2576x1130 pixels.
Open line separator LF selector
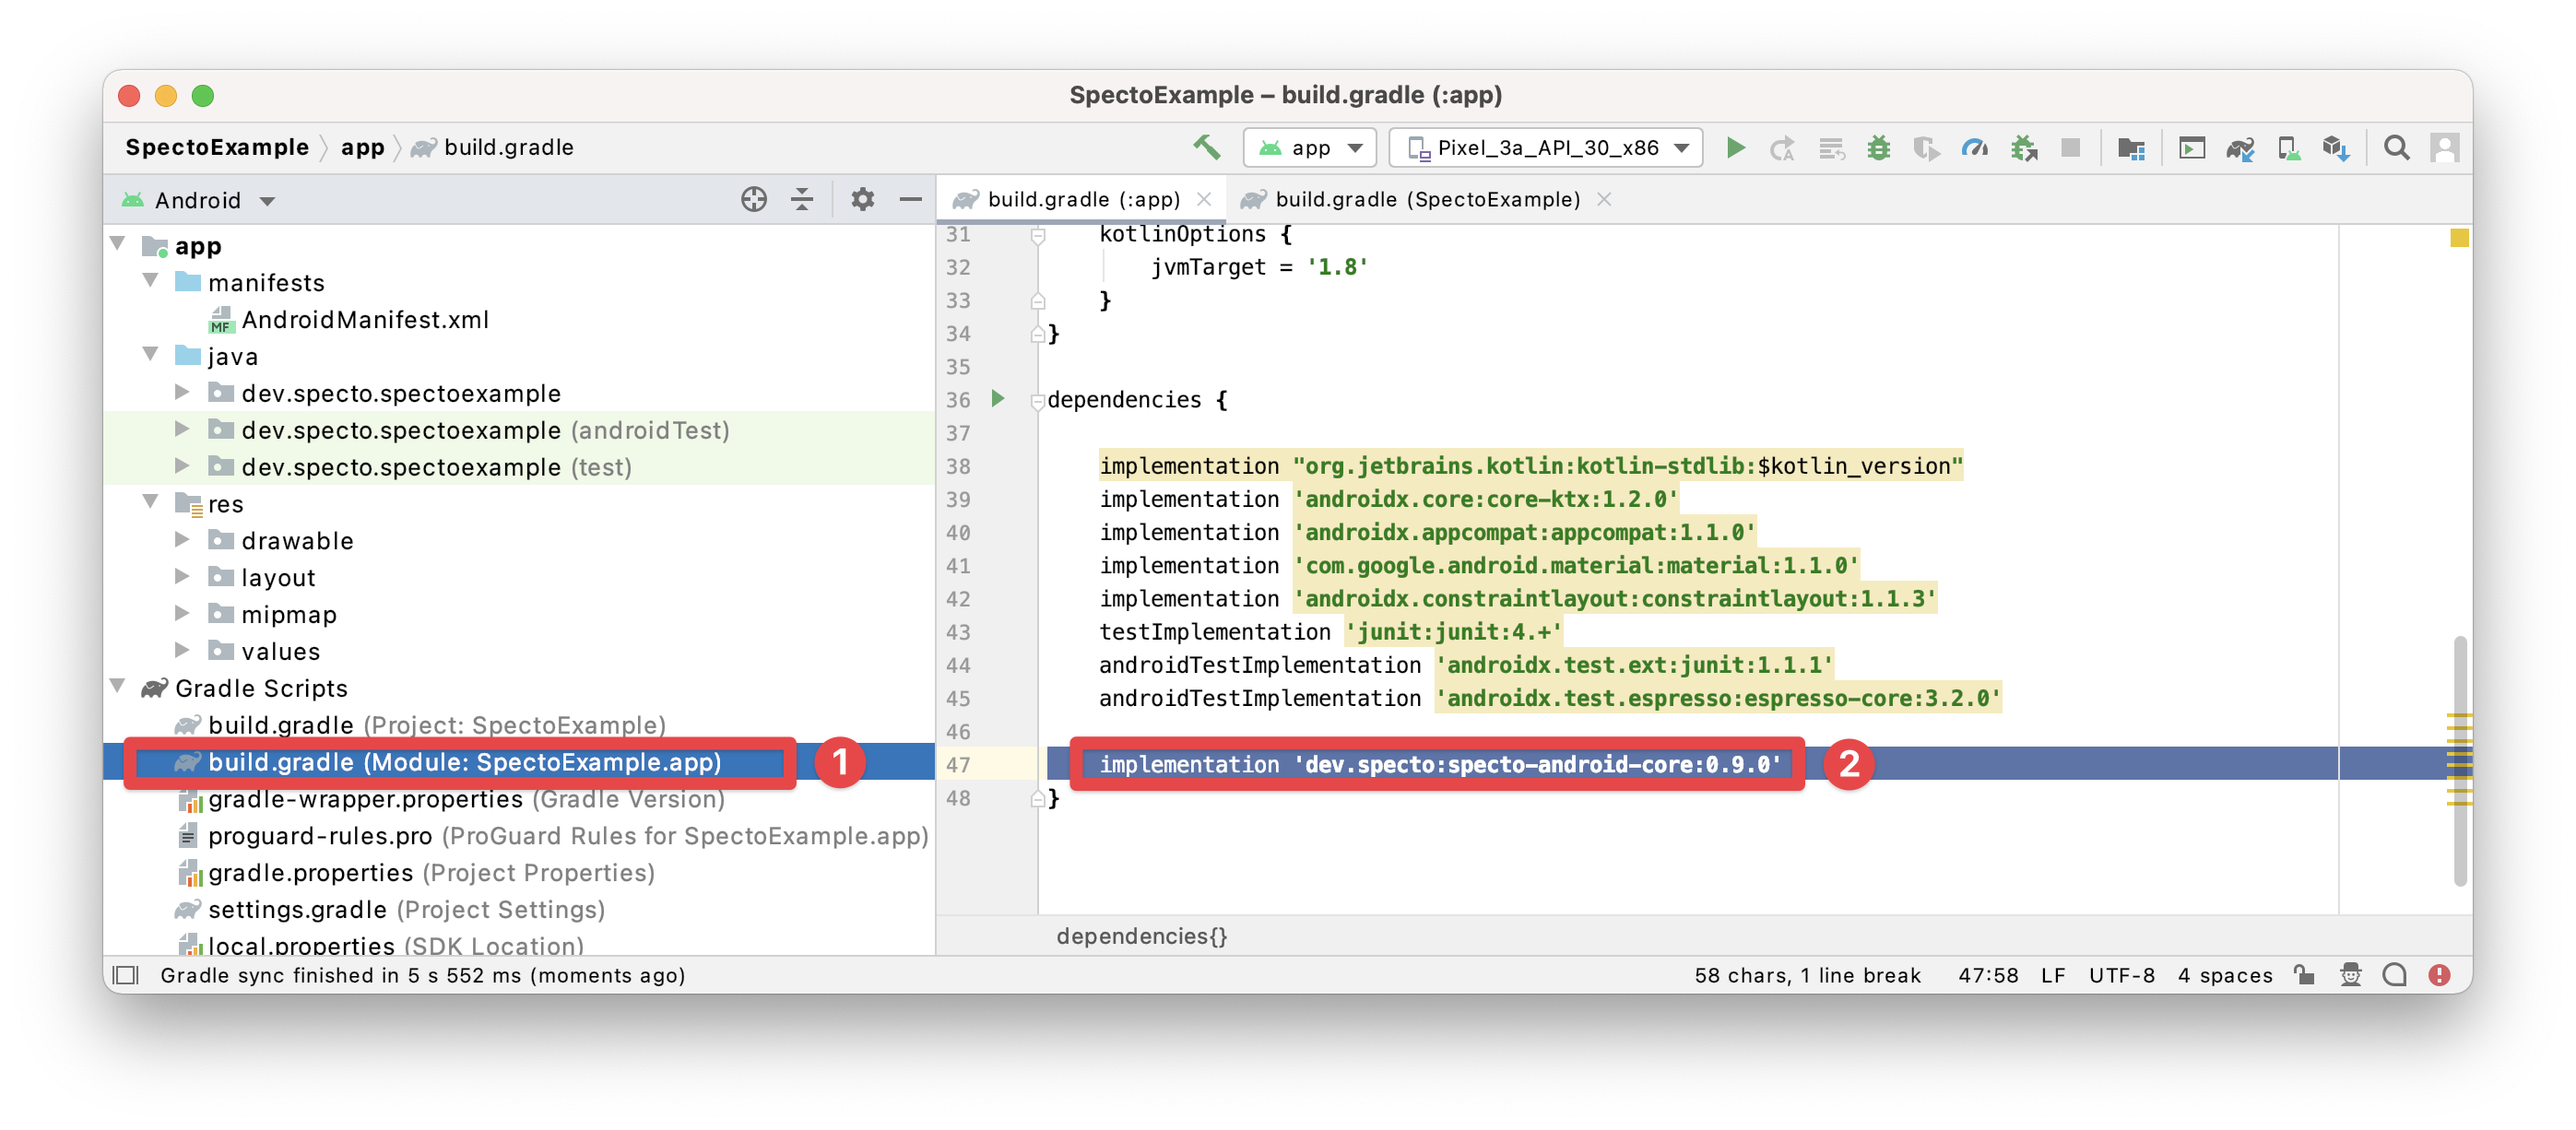tap(2053, 975)
